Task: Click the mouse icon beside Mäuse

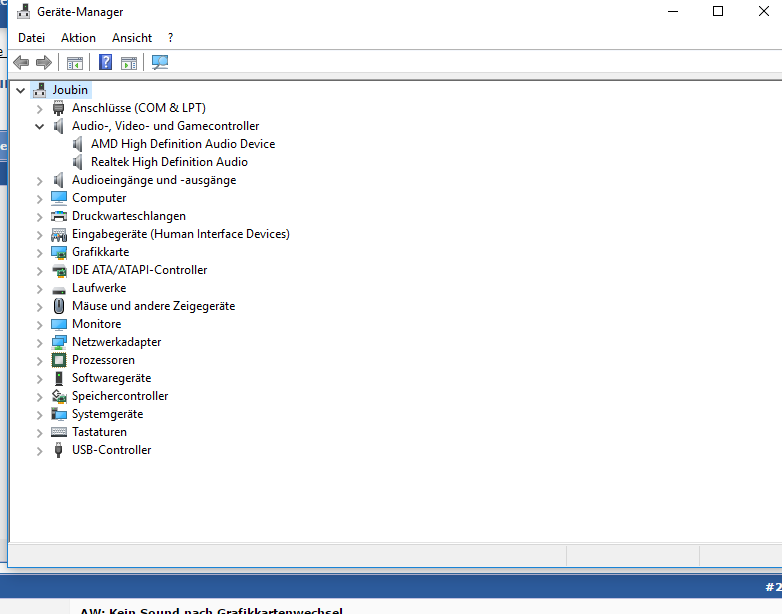Action: (x=59, y=306)
